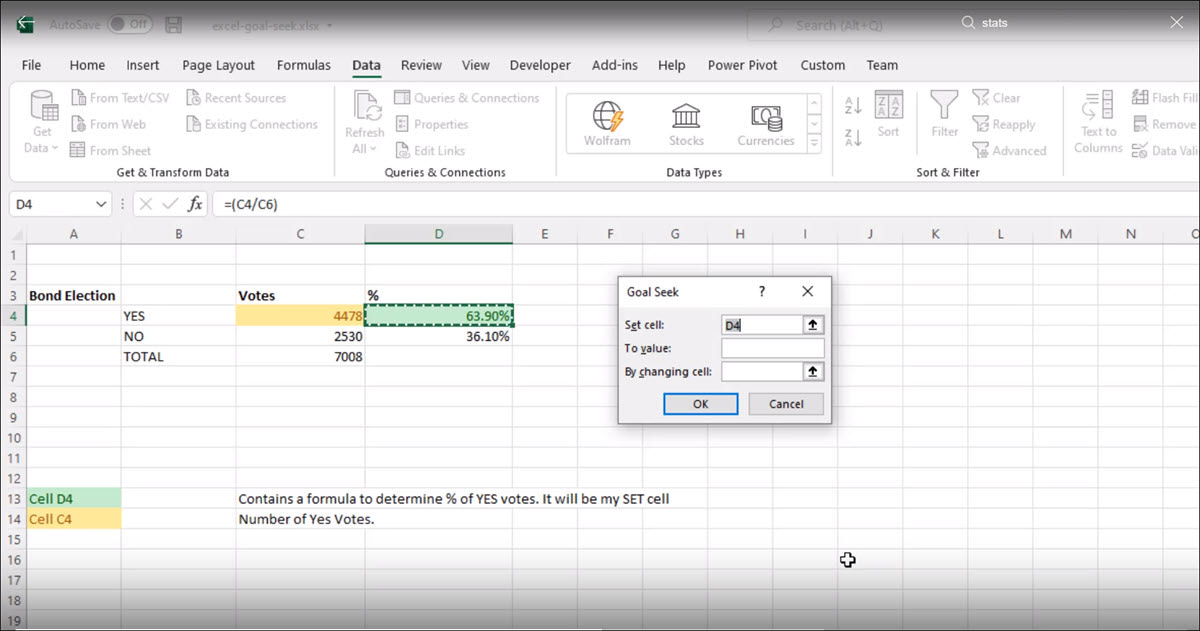
Task: Cancel the Goal Seek dialog
Action: coord(786,404)
